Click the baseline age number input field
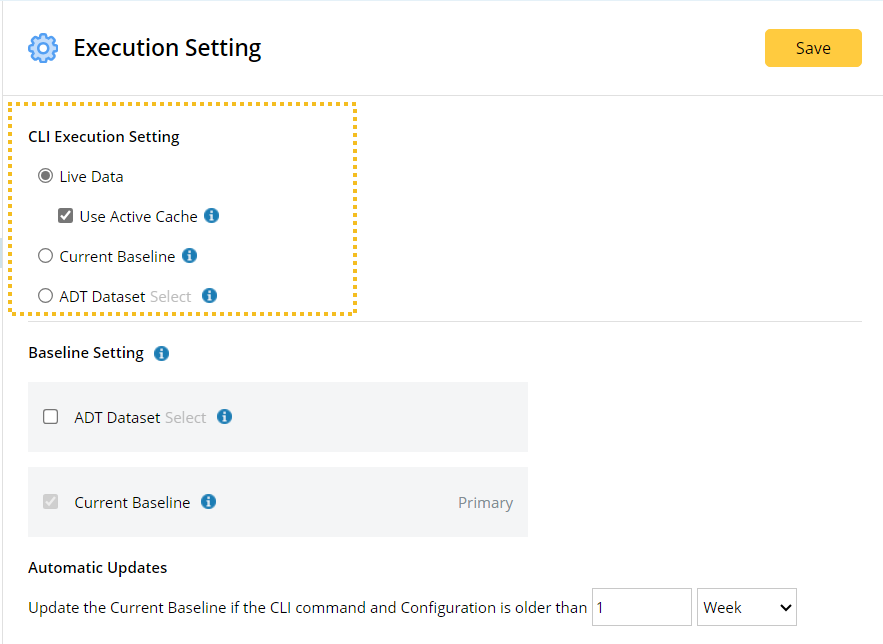 (x=641, y=607)
